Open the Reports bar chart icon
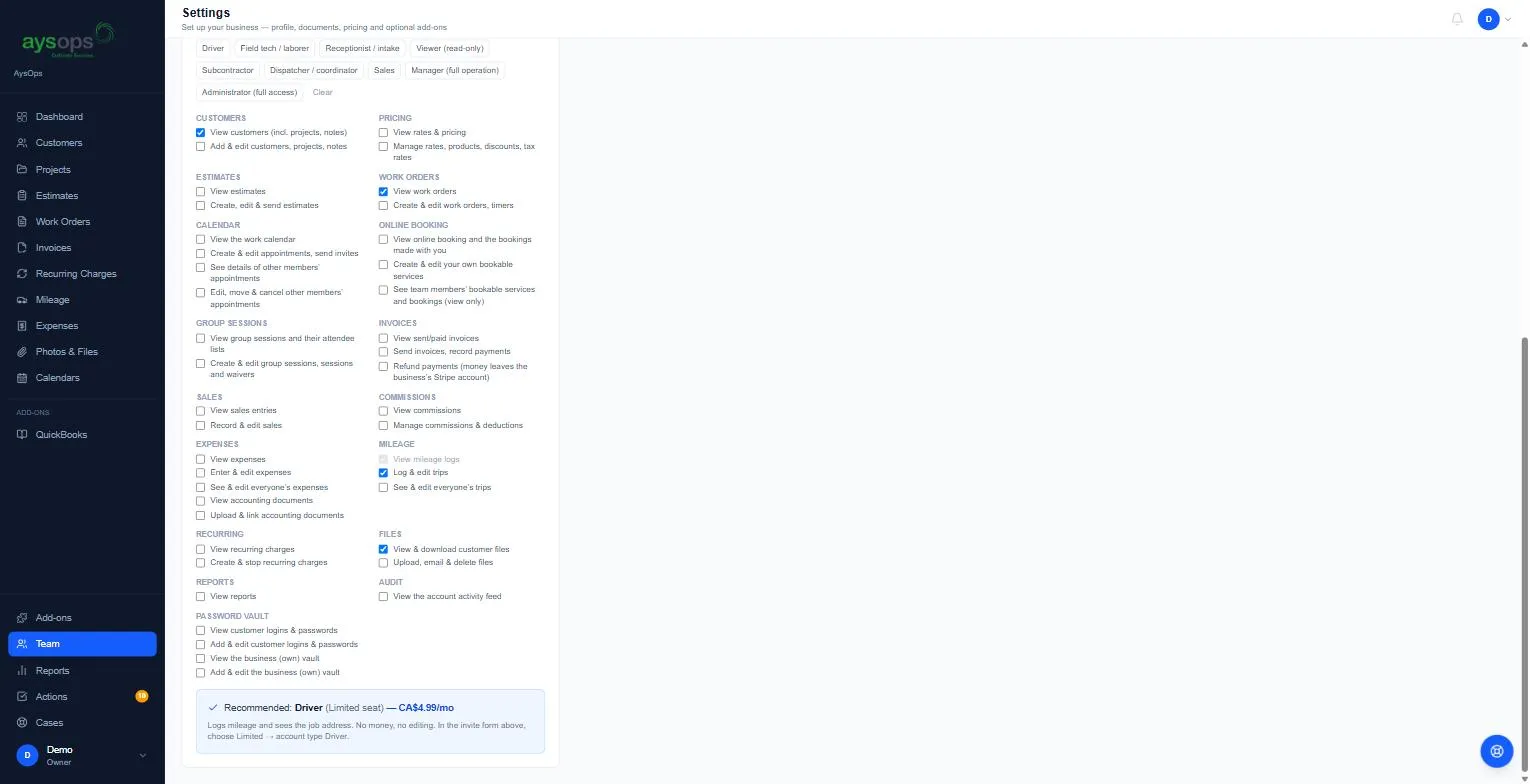This screenshot has width=1530, height=784. click(22, 671)
